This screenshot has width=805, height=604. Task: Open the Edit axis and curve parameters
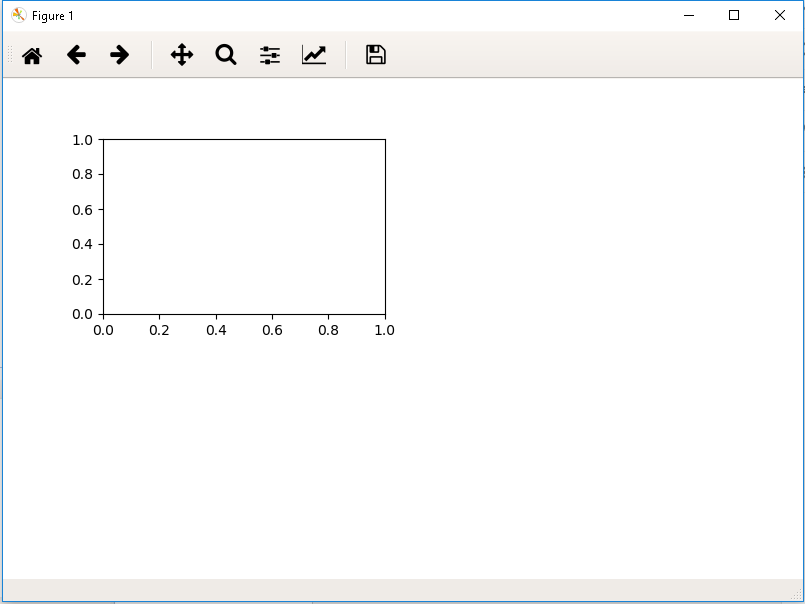coord(314,55)
